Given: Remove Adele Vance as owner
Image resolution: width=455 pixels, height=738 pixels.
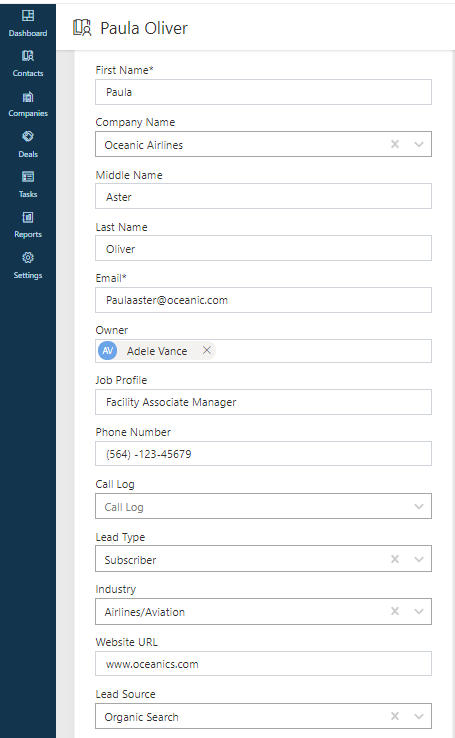Looking at the screenshot, I should (x=207, y=350).
